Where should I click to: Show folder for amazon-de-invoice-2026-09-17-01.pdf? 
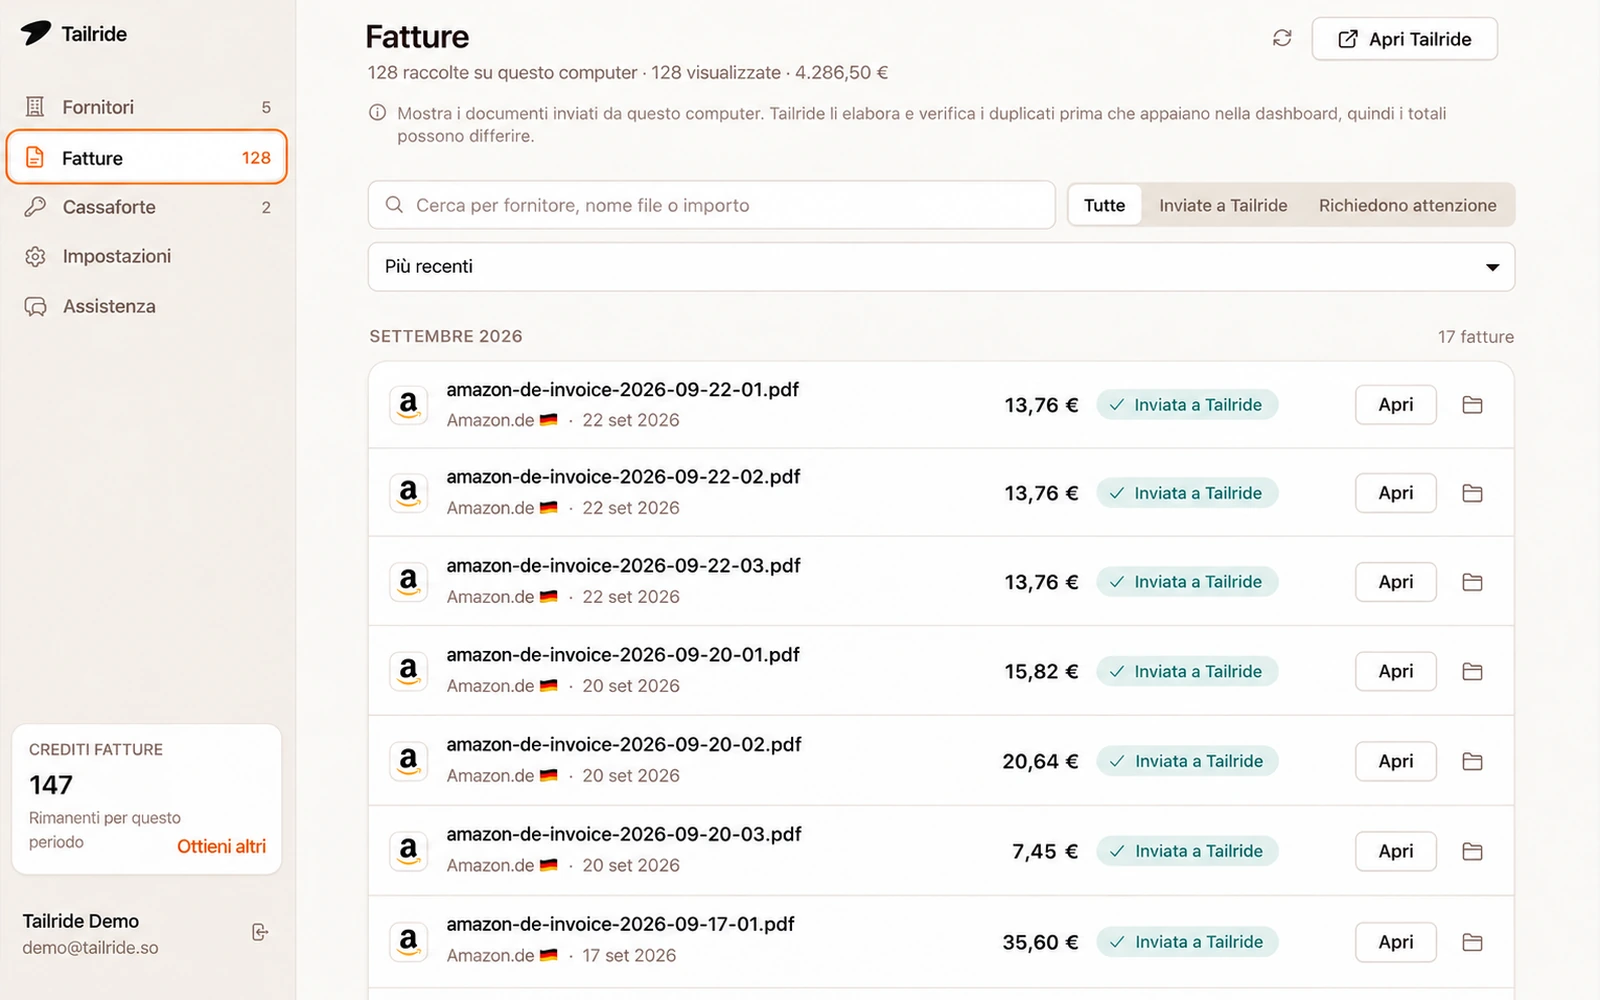point(1472,942)
